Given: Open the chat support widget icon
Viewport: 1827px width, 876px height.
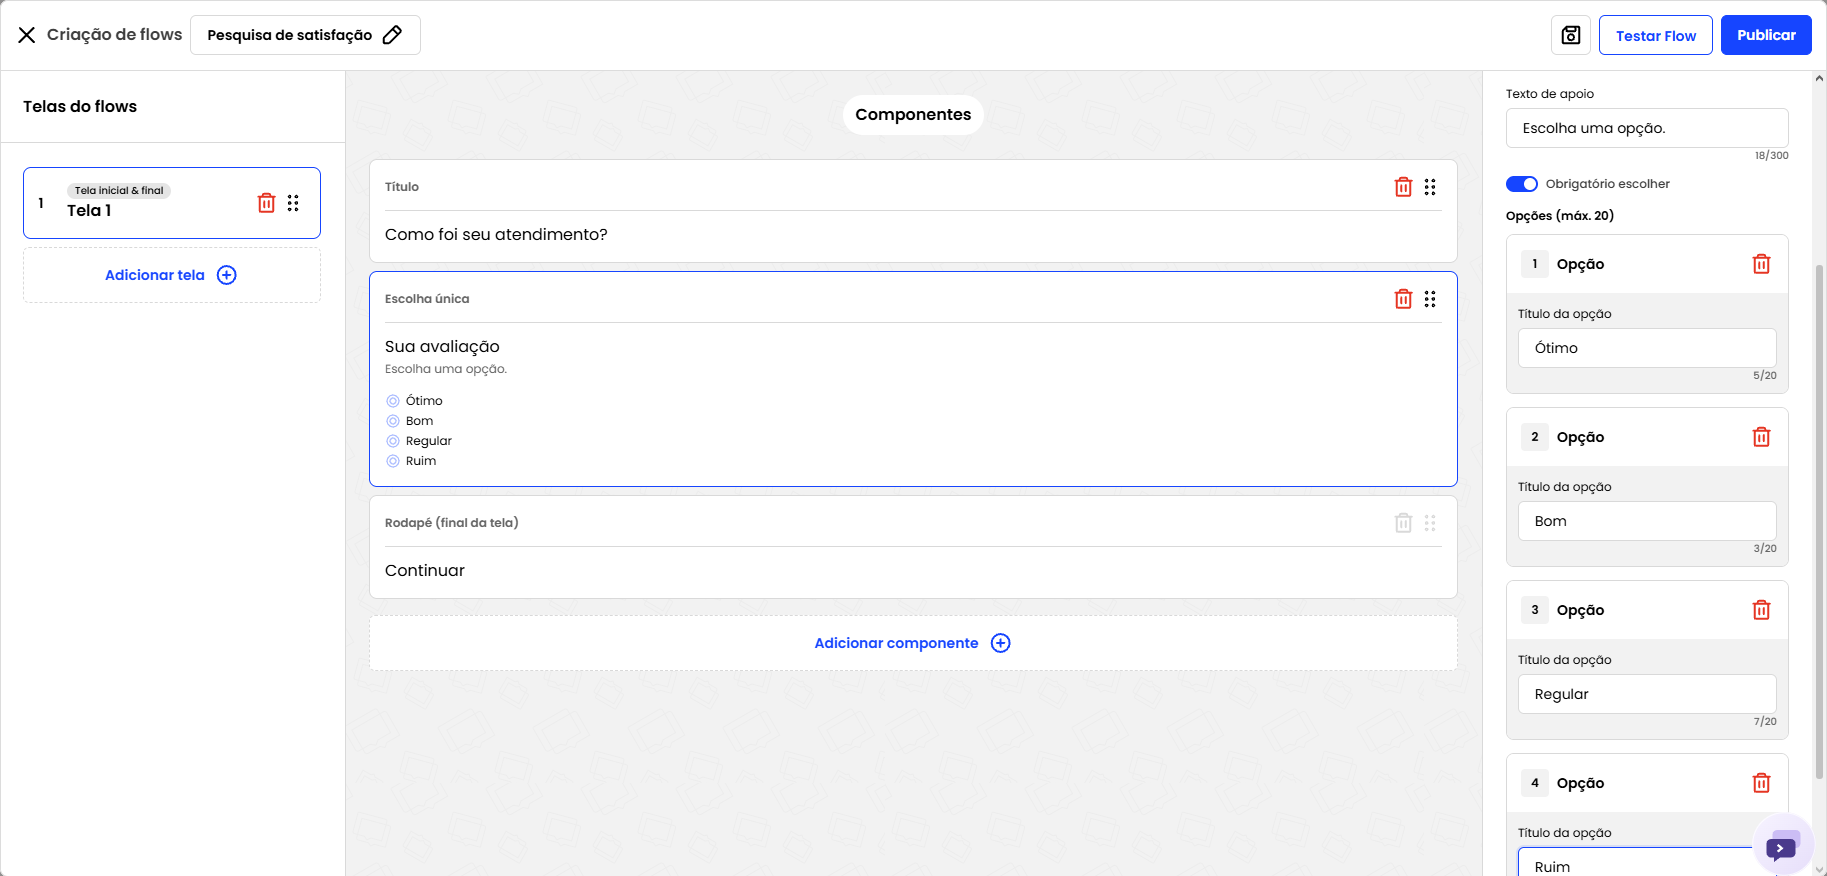Looking at the screenshot, I should [x=1783, y=846].
